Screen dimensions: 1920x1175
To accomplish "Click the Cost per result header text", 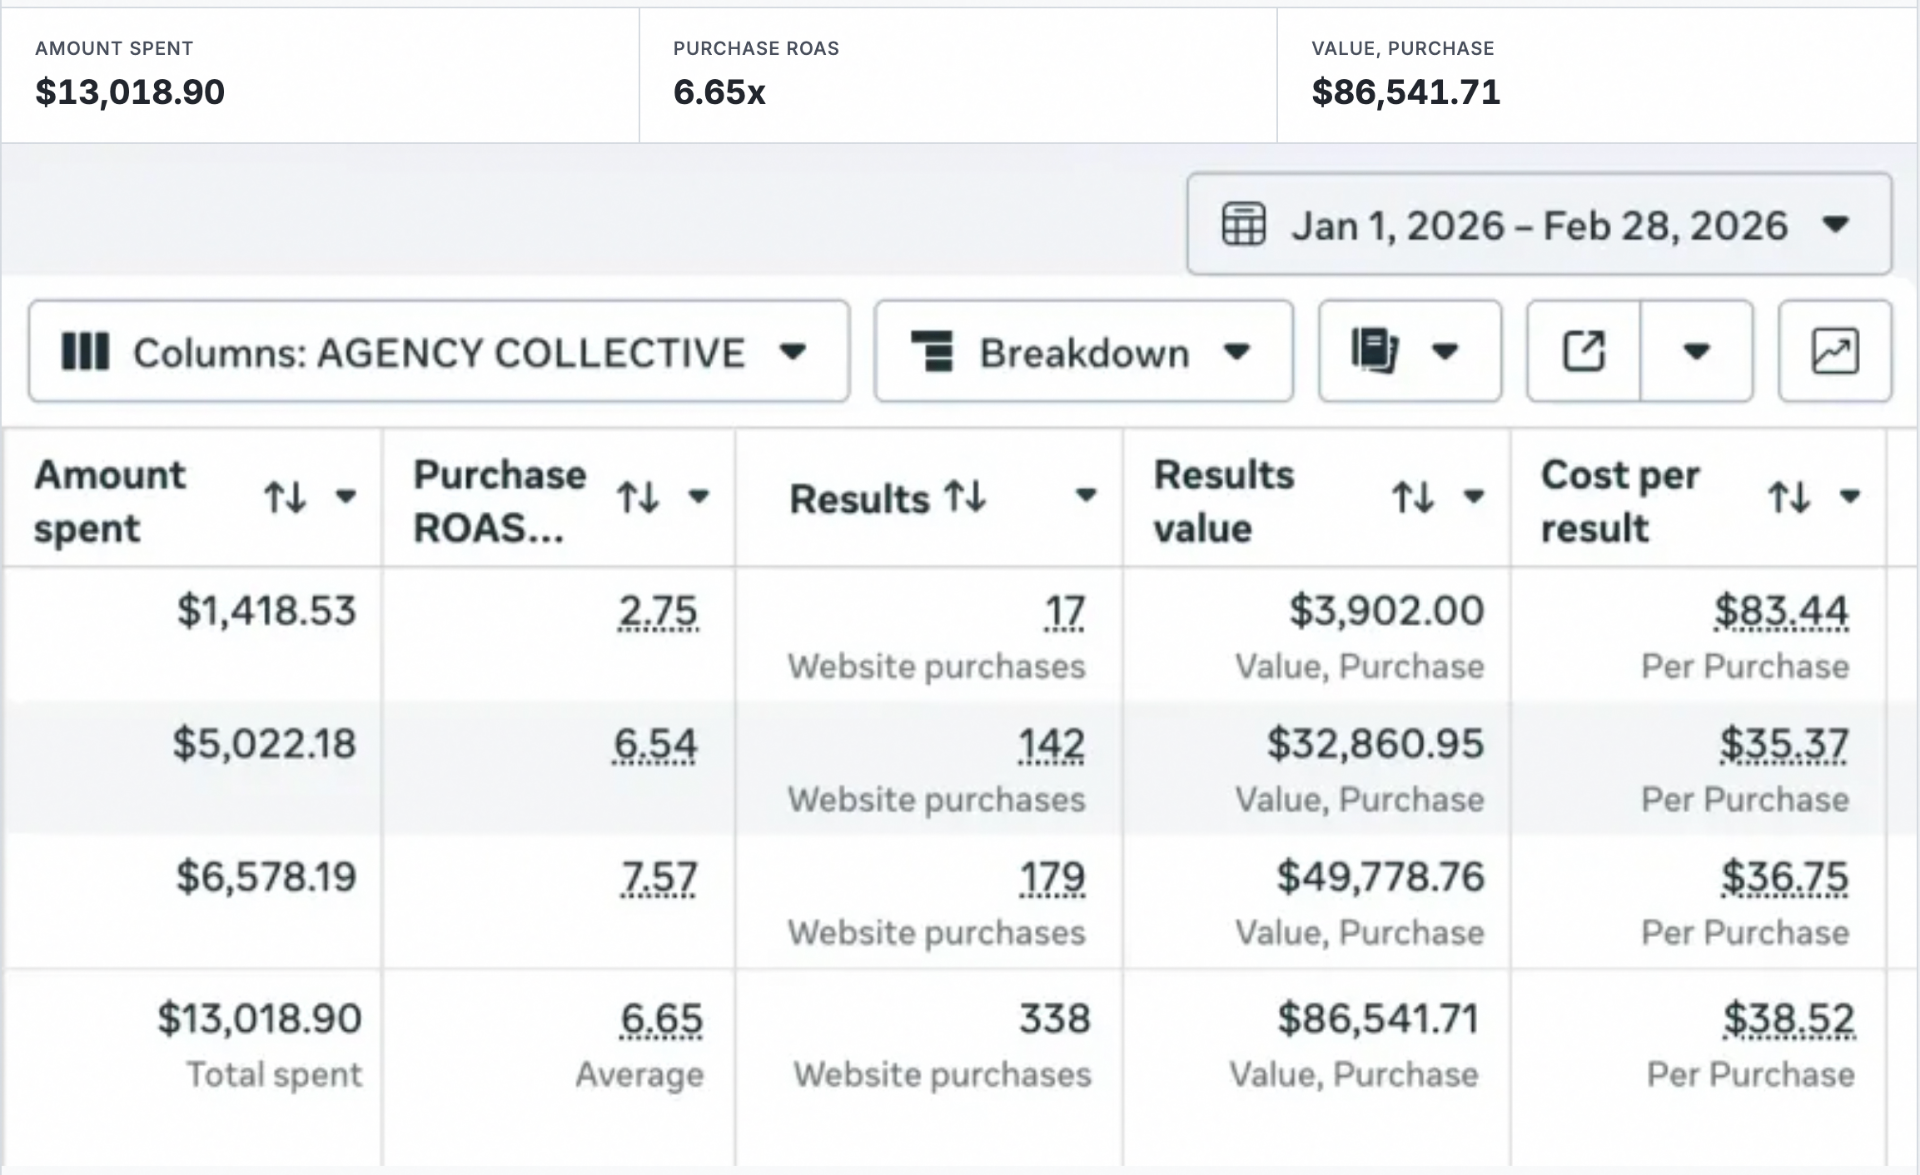I will coord(1620,501).
